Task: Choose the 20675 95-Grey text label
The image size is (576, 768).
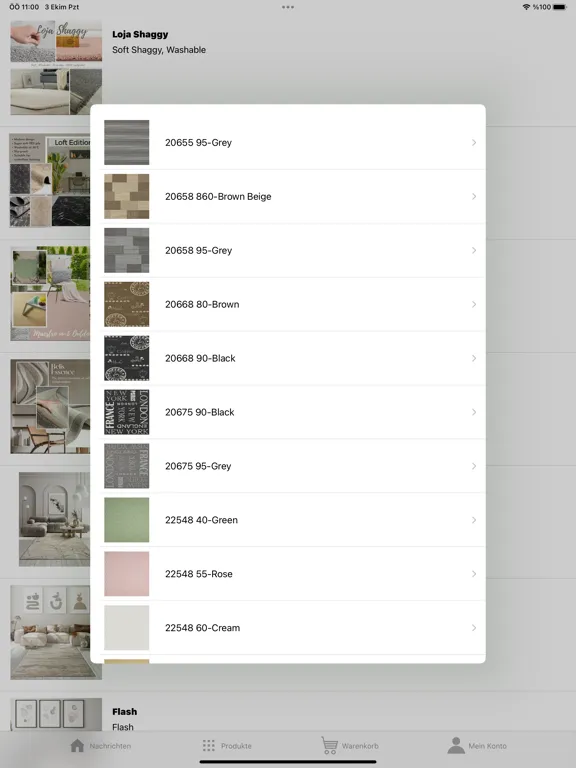Action: (198, 466)
